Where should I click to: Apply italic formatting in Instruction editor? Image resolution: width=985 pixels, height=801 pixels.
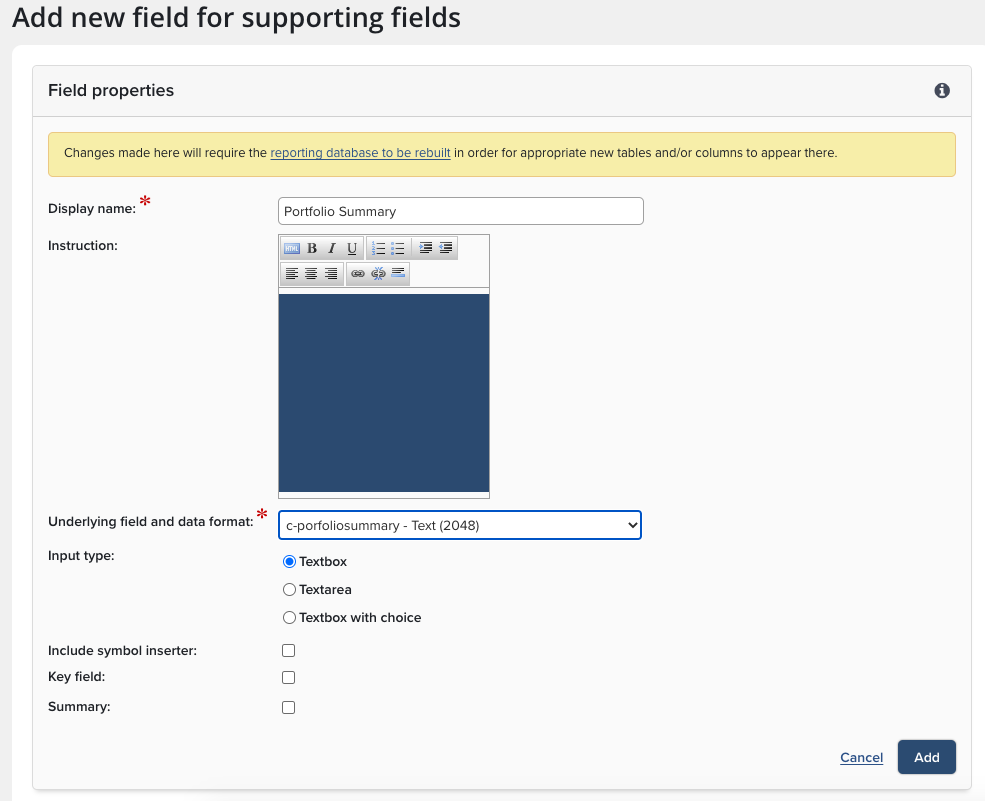pos(332,248)
